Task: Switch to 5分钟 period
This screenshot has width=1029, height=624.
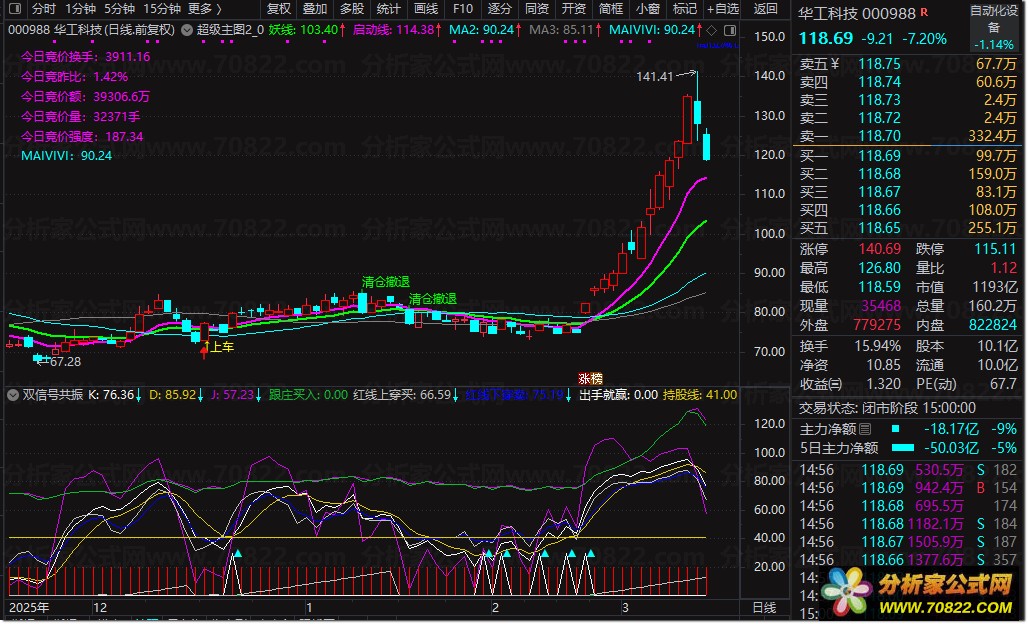Action: (119, 9)
